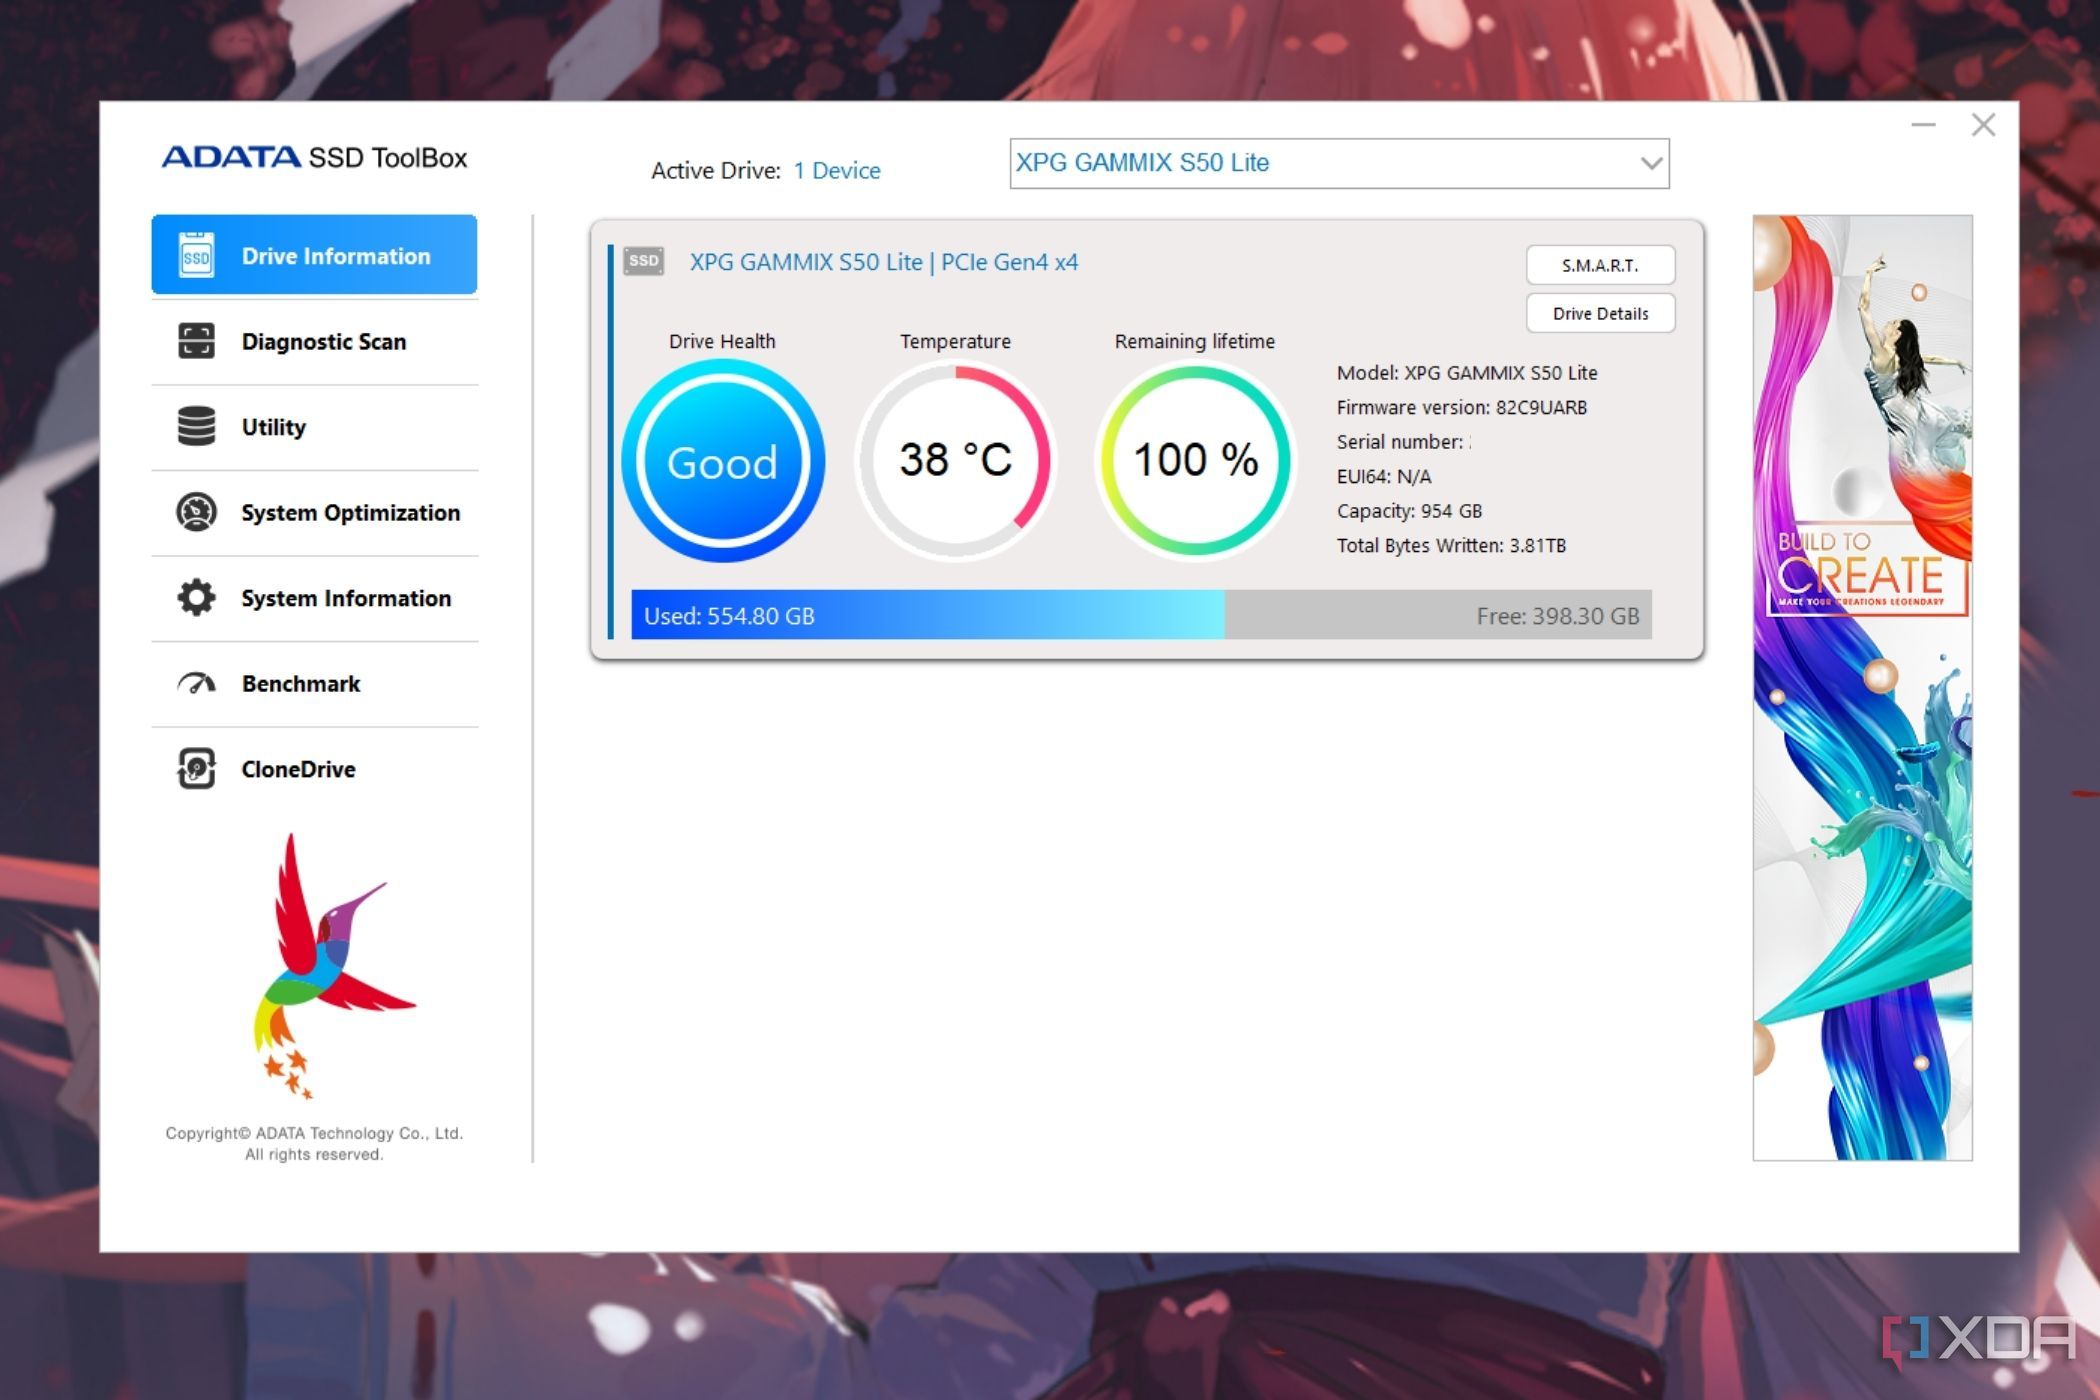The height and width of the screenshot is (1400, 2100).
Task: Click the Drive Information SSD icon
Action: 196,256
